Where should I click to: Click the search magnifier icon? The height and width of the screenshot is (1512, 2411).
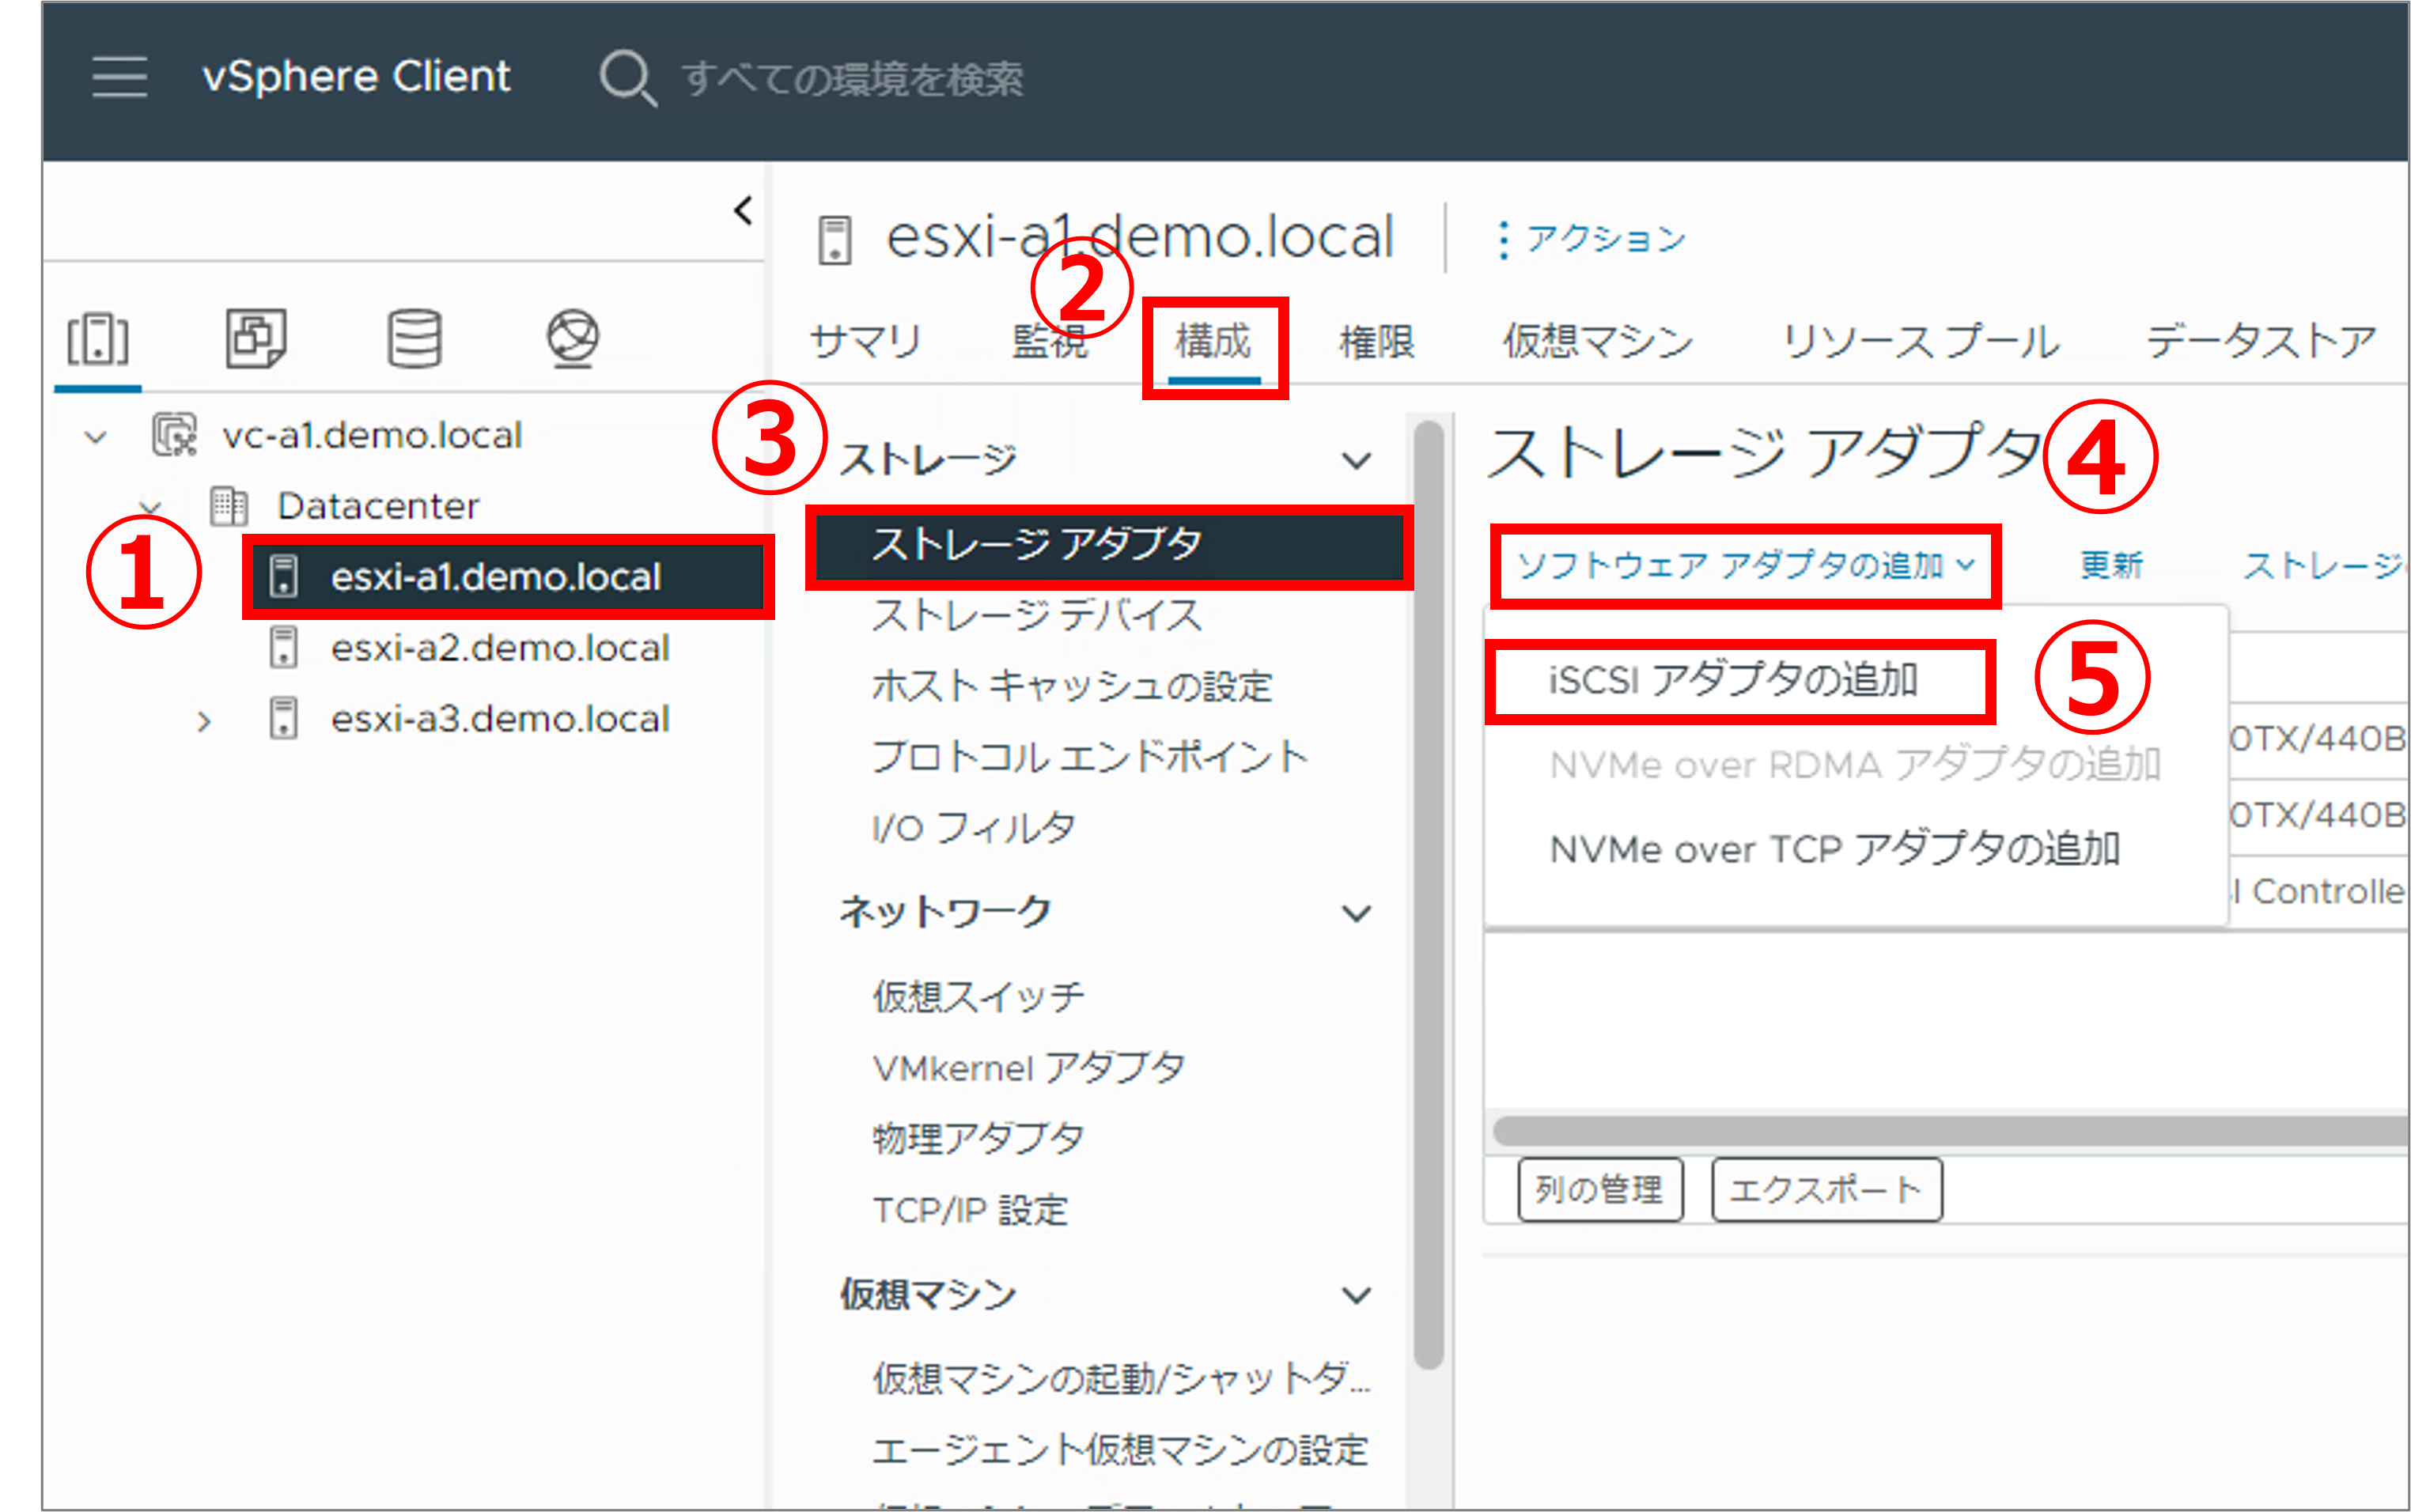(627, 78)
